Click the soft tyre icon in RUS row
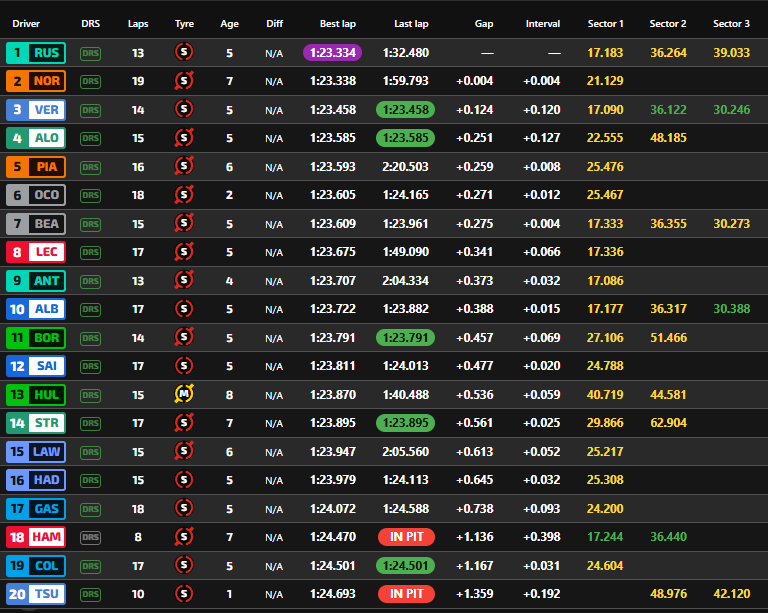Image resolution: width=768 pixels, height=613 pixels. coord(184,53)
